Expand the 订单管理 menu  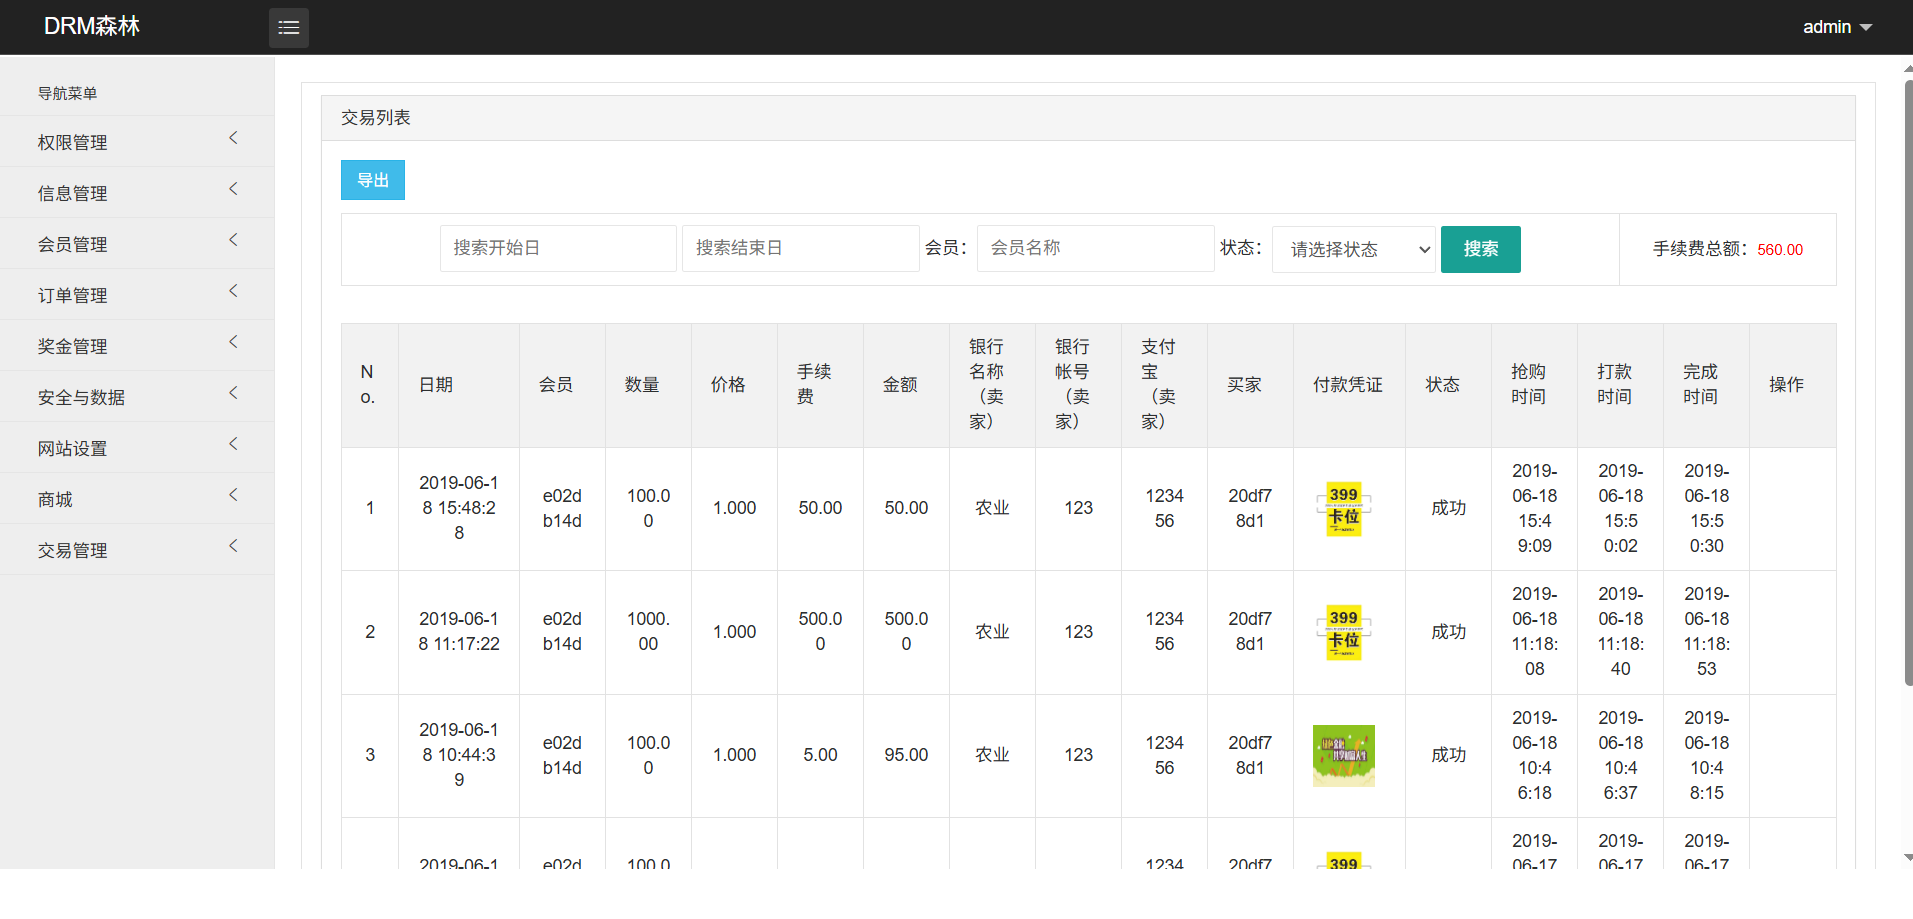coord(137,295)
